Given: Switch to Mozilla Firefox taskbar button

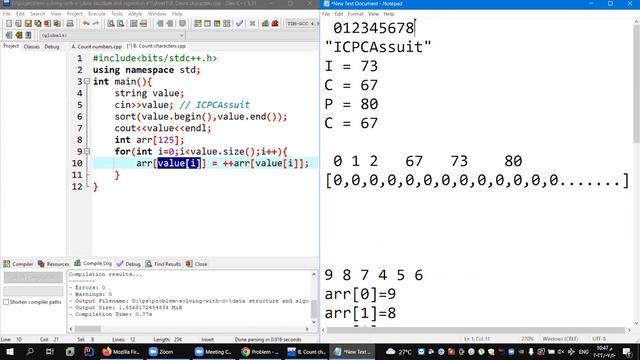Looking at the screenshot, I should 121,351.
